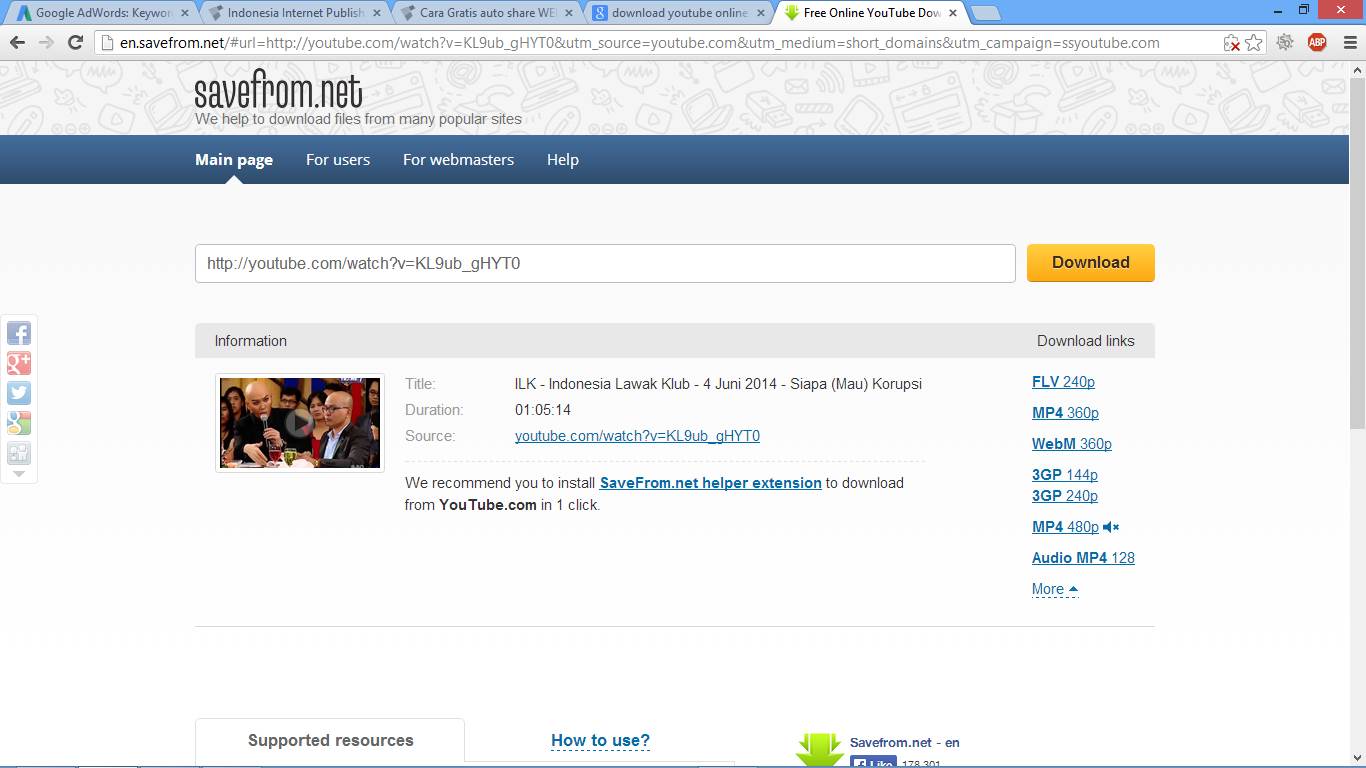
Task: Switch to the How to use? tab
Action: coord(600,741)
